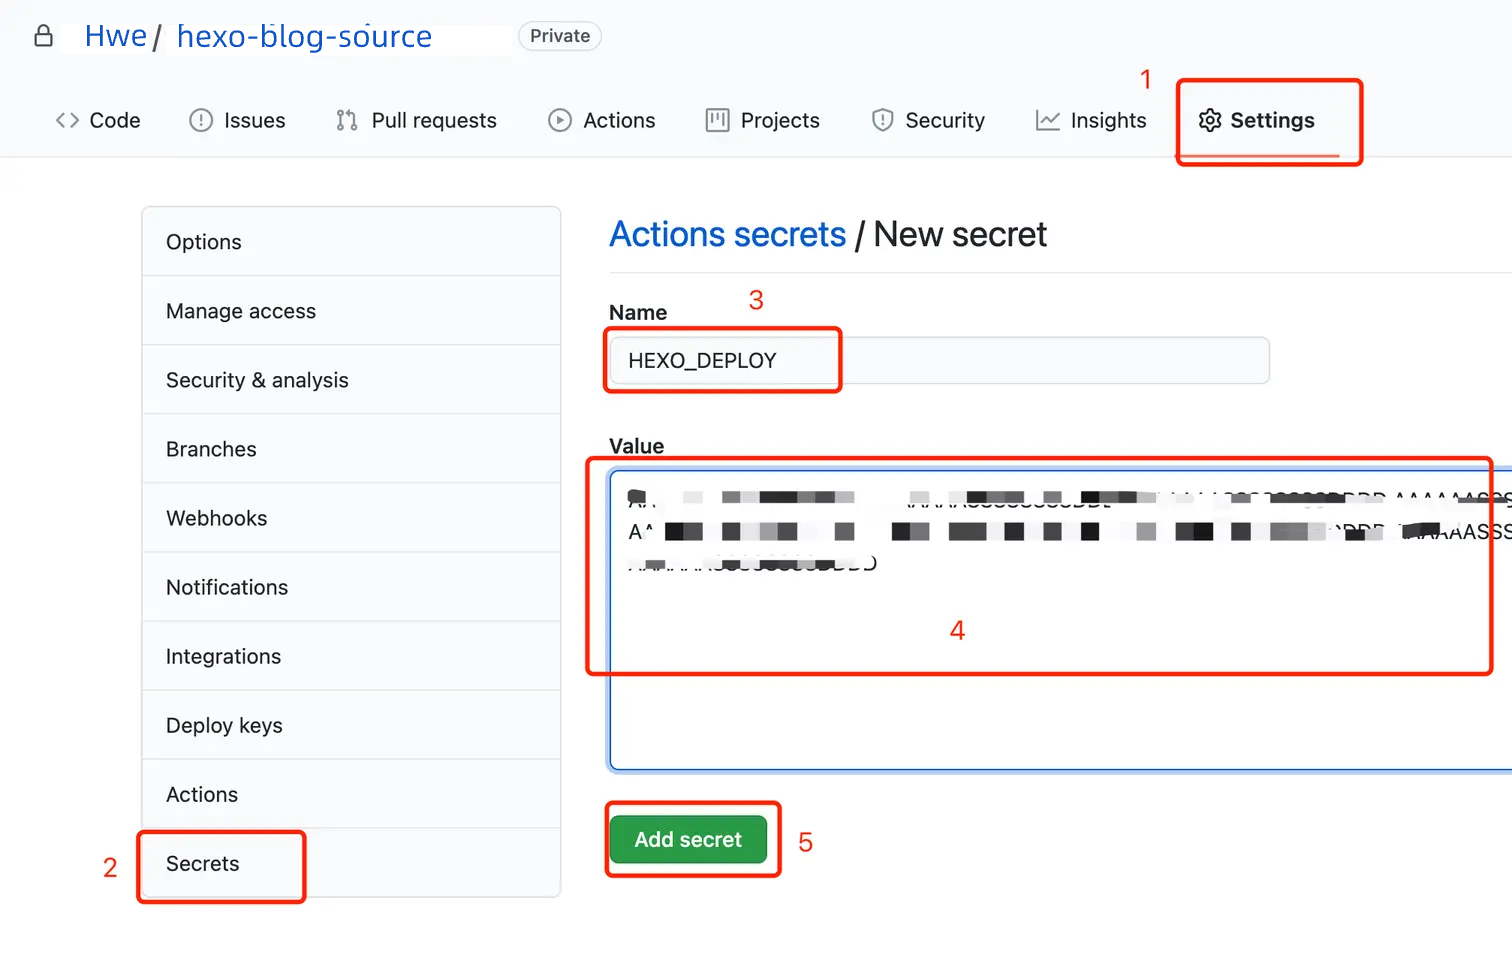Choose Webhooks from the settings sidebar
Viewport: 1512px width, 955px height.
[216, 519]
